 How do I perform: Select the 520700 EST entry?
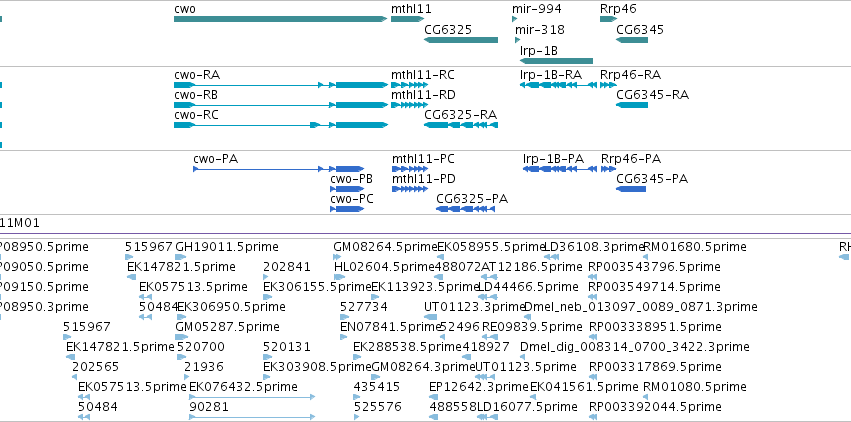click(x=181, y=357)
